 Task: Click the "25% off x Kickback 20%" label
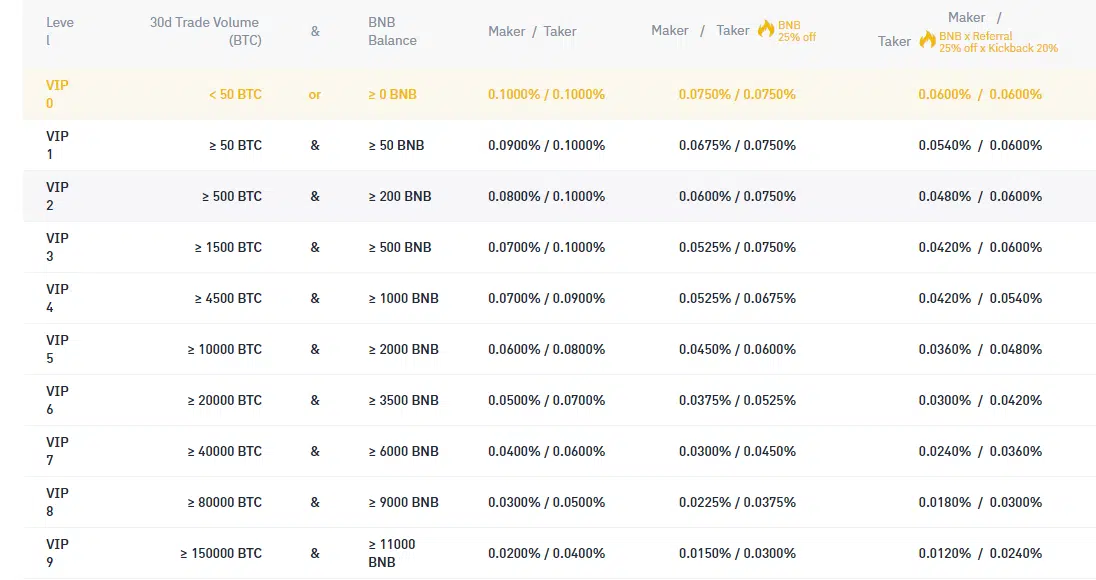pyautogui.click(x=998, y=48)
